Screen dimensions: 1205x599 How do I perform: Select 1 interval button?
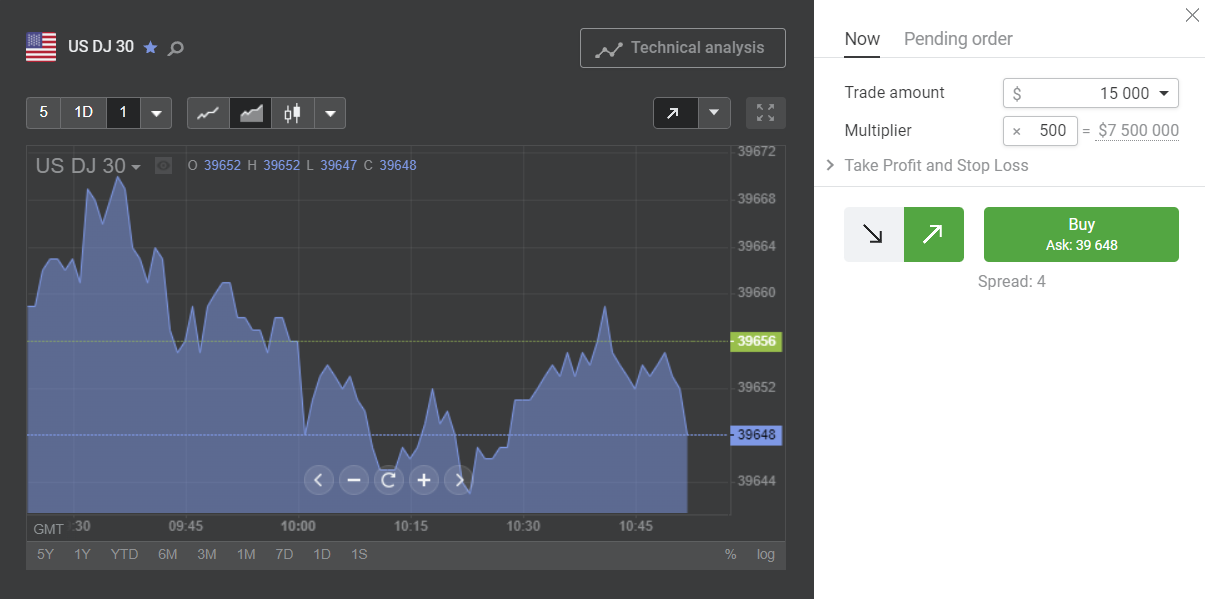(123, 113)
